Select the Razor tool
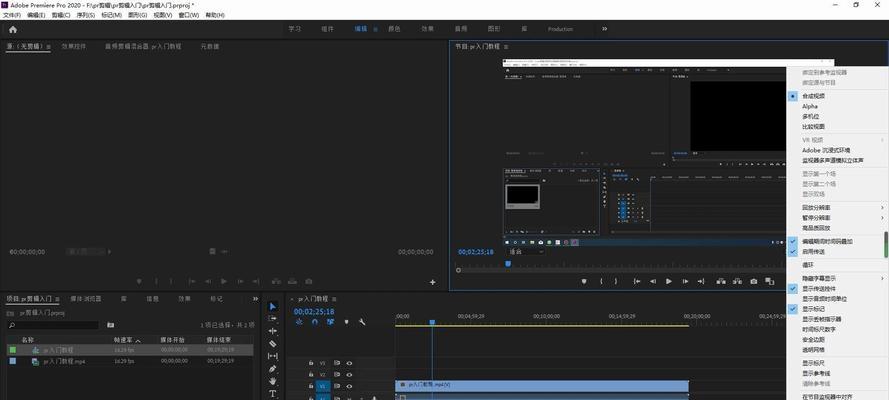Viewport: 889px width, 400px height. click(x=273, y=343)
